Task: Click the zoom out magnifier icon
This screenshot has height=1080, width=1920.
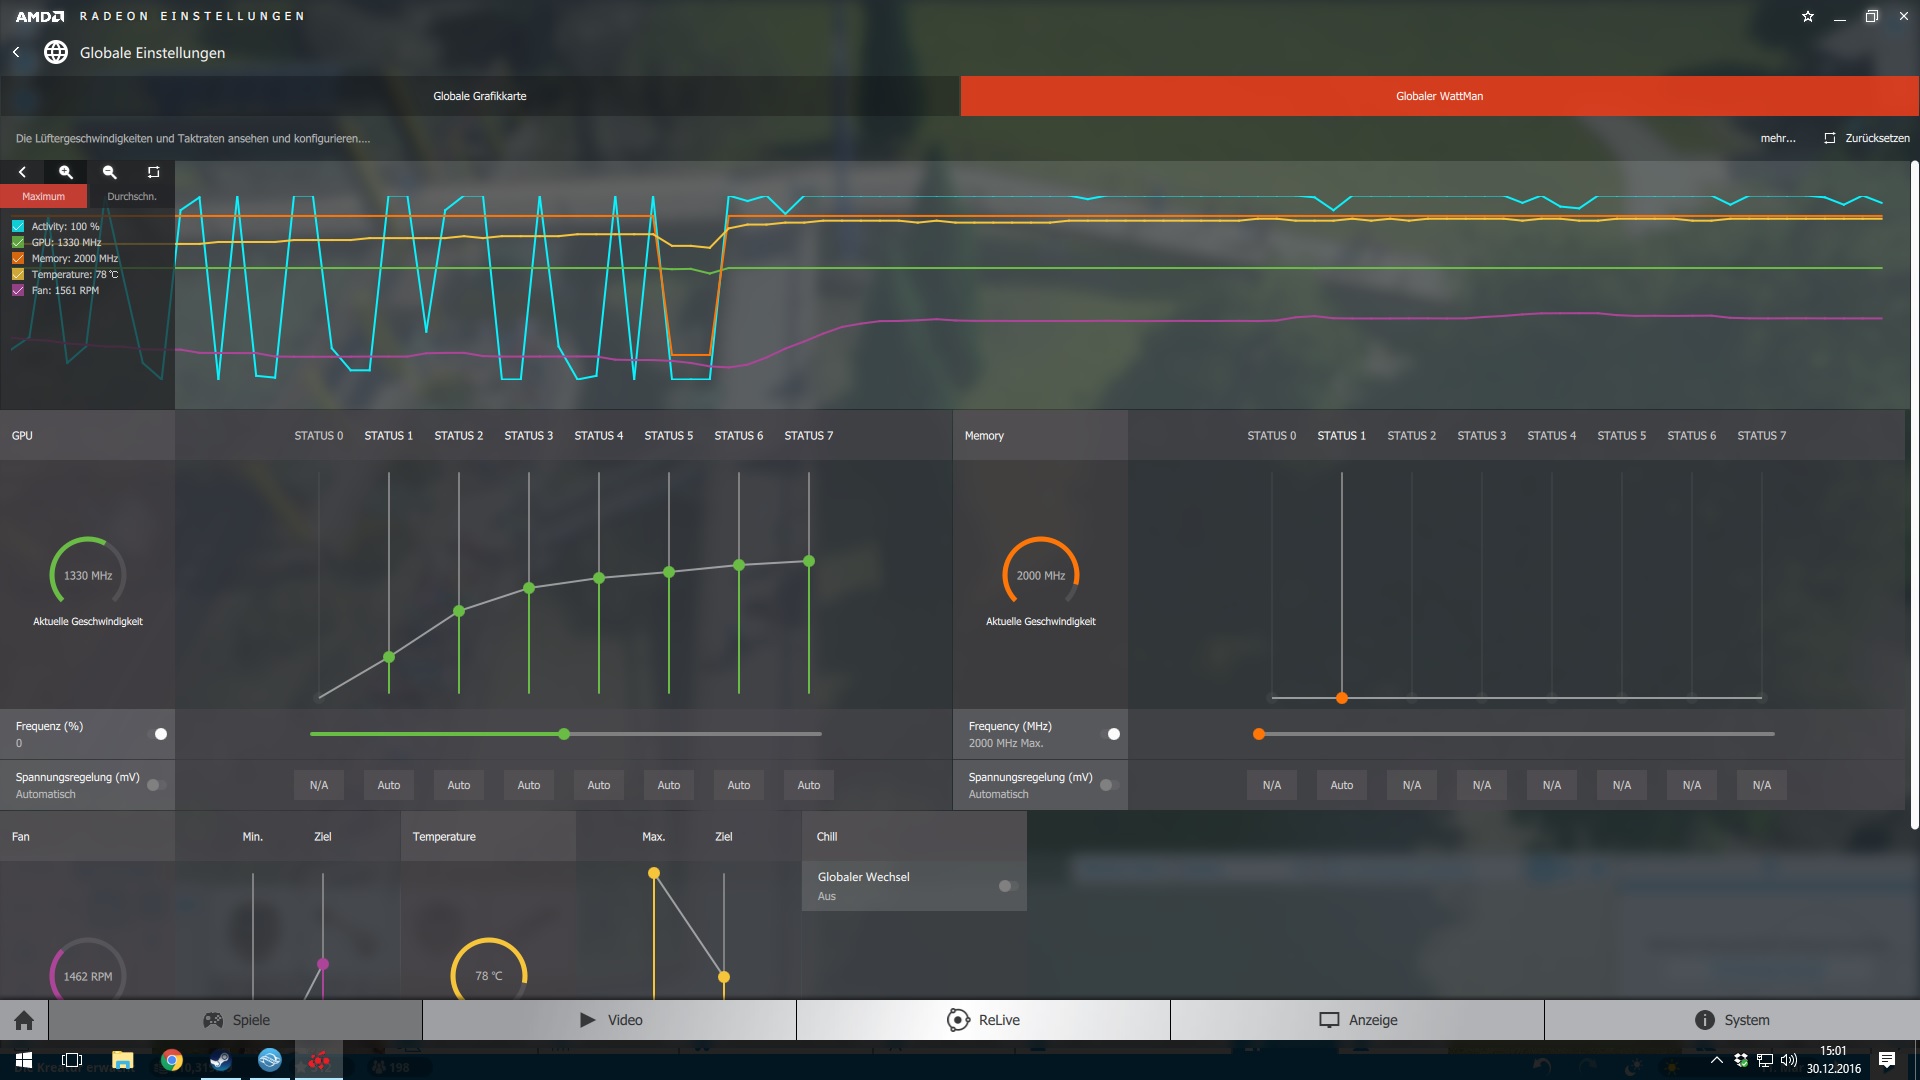Action: point(110,172)
